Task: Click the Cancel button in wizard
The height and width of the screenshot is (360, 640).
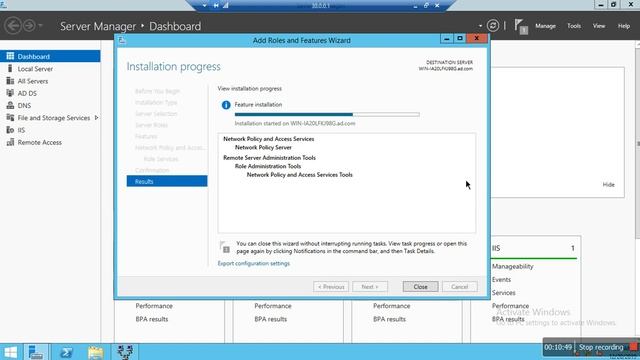Action: [460, 287]
